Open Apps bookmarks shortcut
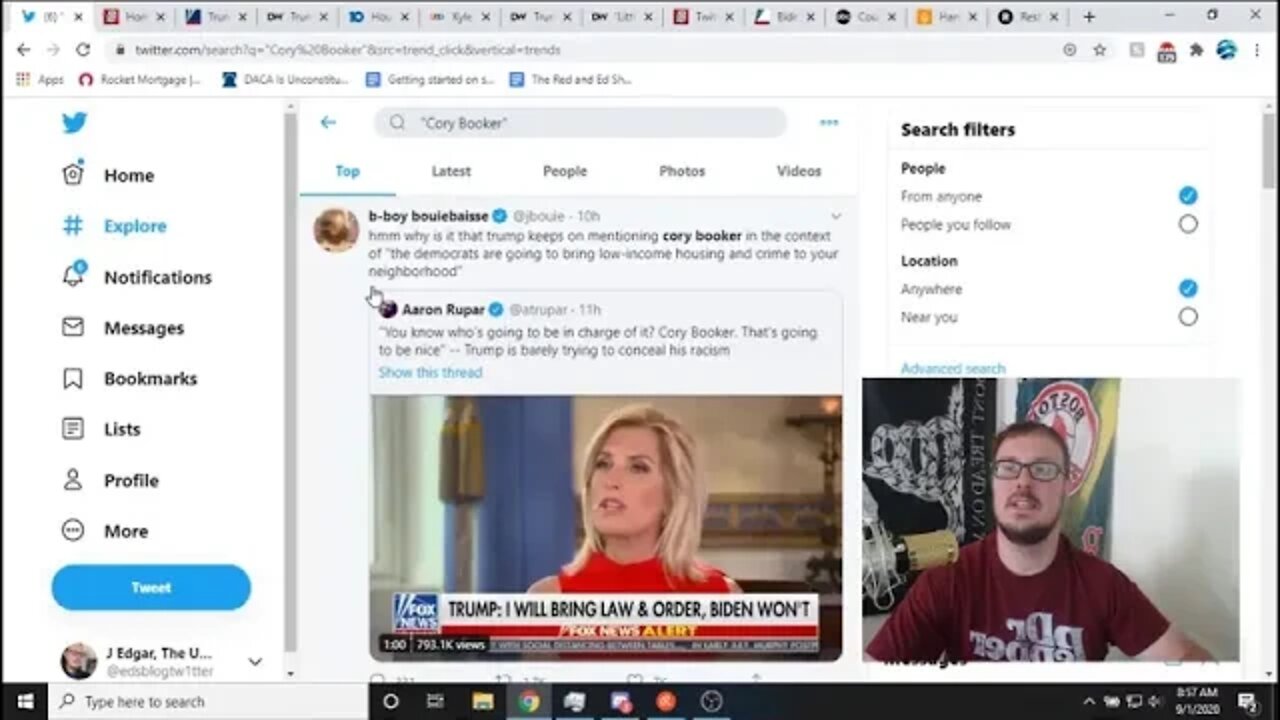 click(x=40, y=79)
